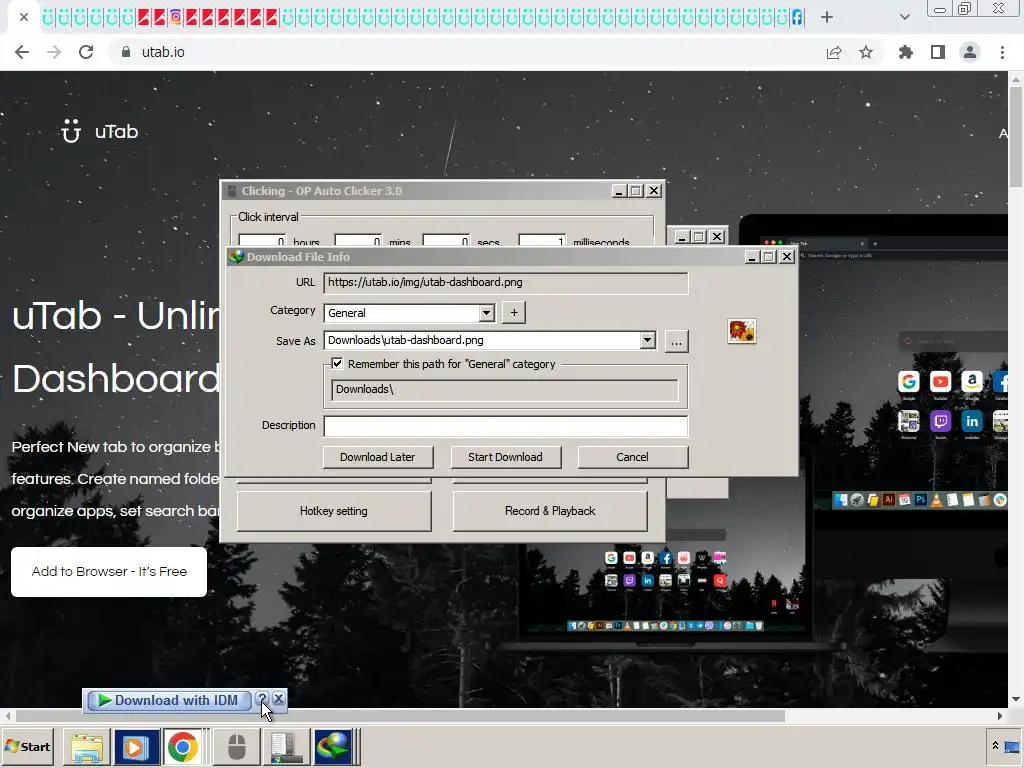Click the forward navigation arrow

click(54, 52)
